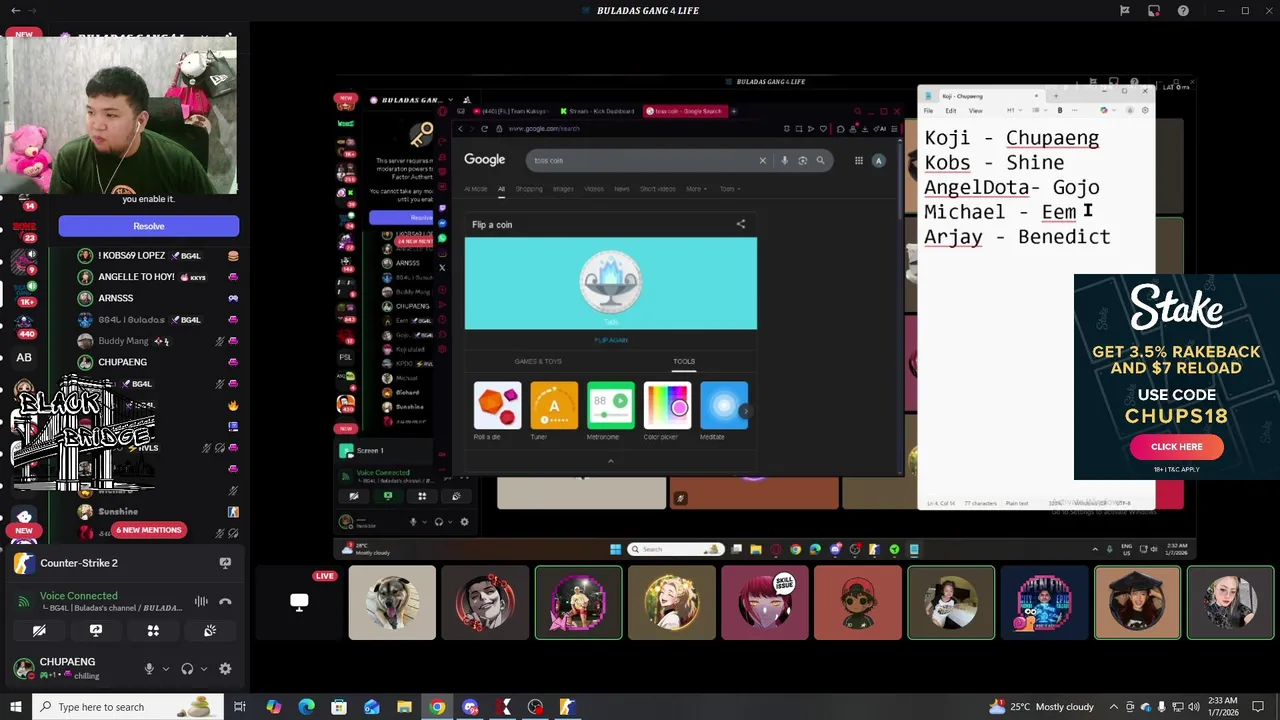Disconnect from the voice channel
Image resolution: width=1280 pixels, height=720 pixels.
[225, 601]
